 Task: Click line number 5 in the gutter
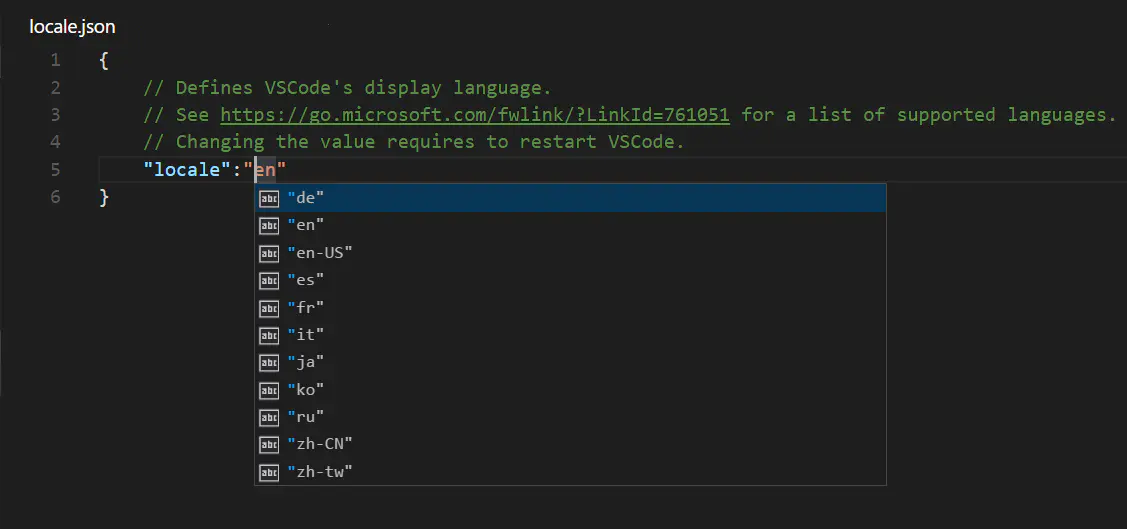(x=55, y=170)
